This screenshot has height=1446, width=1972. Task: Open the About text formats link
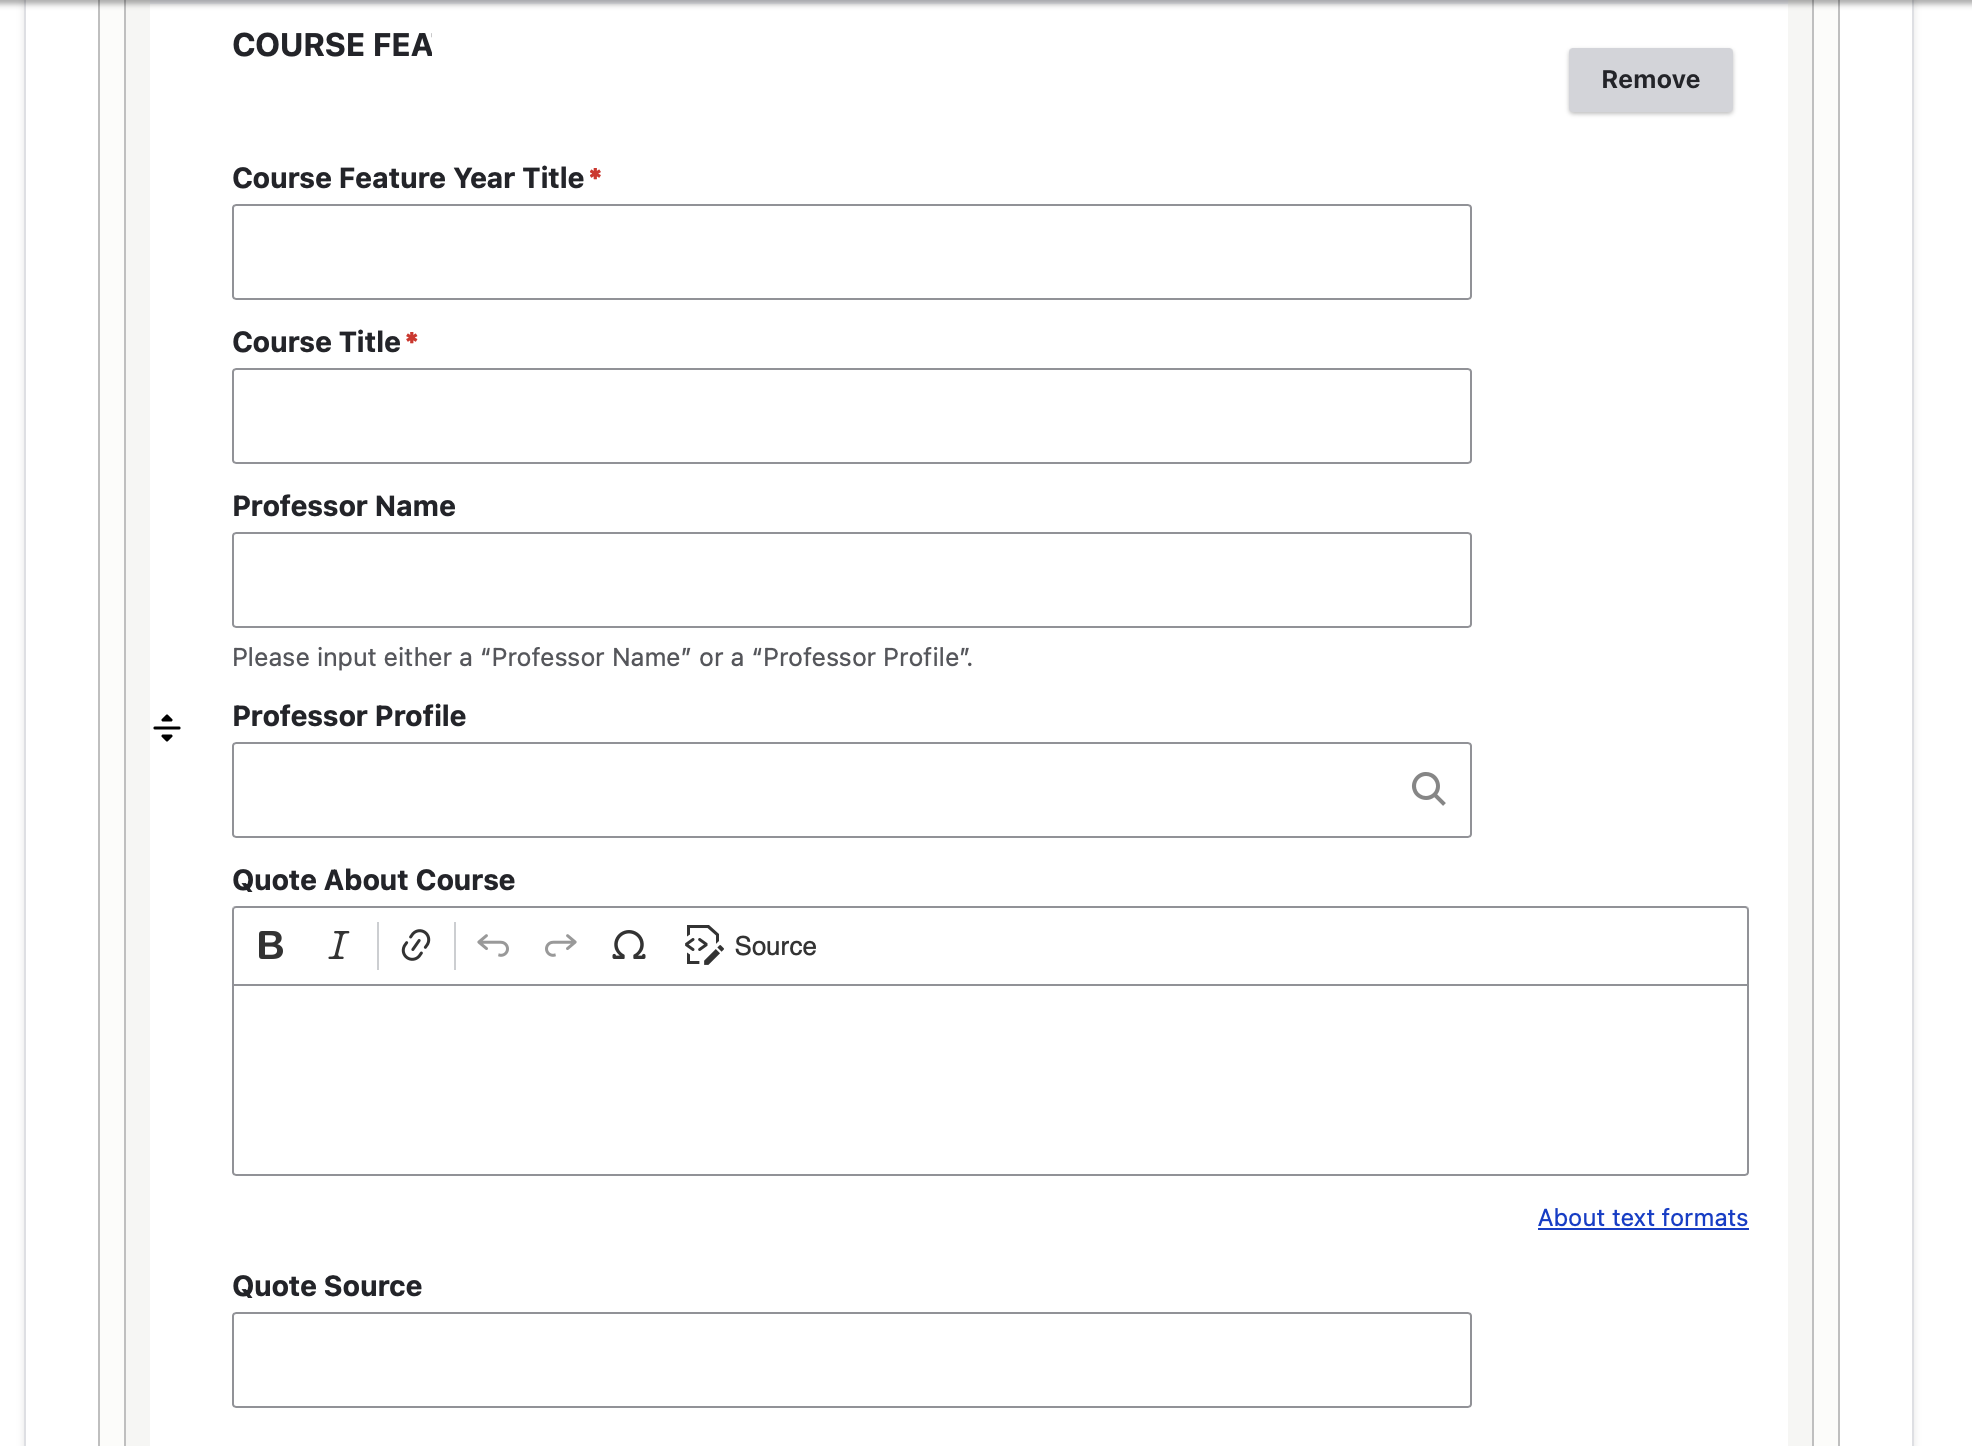coord(1643,1218)
